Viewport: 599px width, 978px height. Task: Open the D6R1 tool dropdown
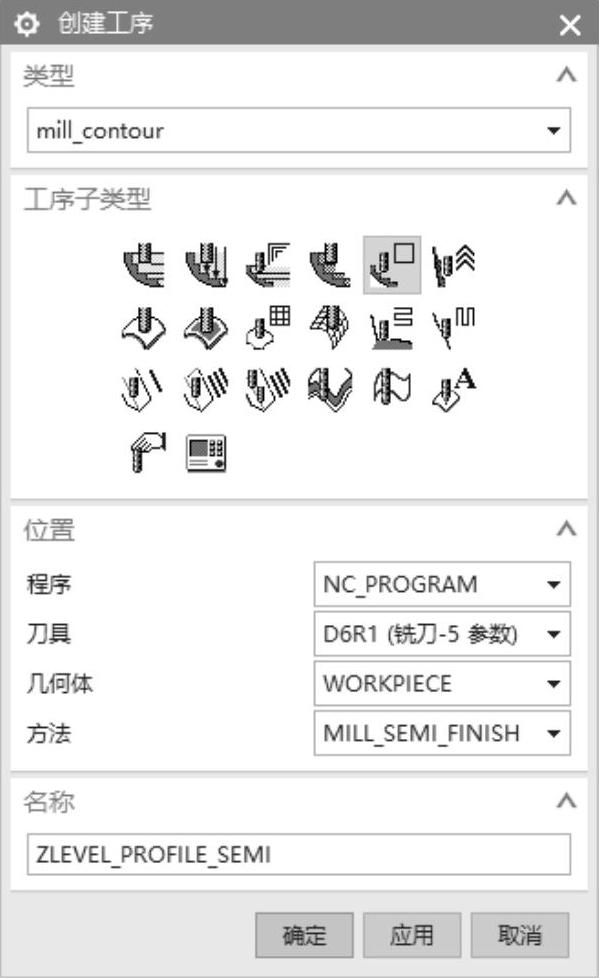click(442, 634)
